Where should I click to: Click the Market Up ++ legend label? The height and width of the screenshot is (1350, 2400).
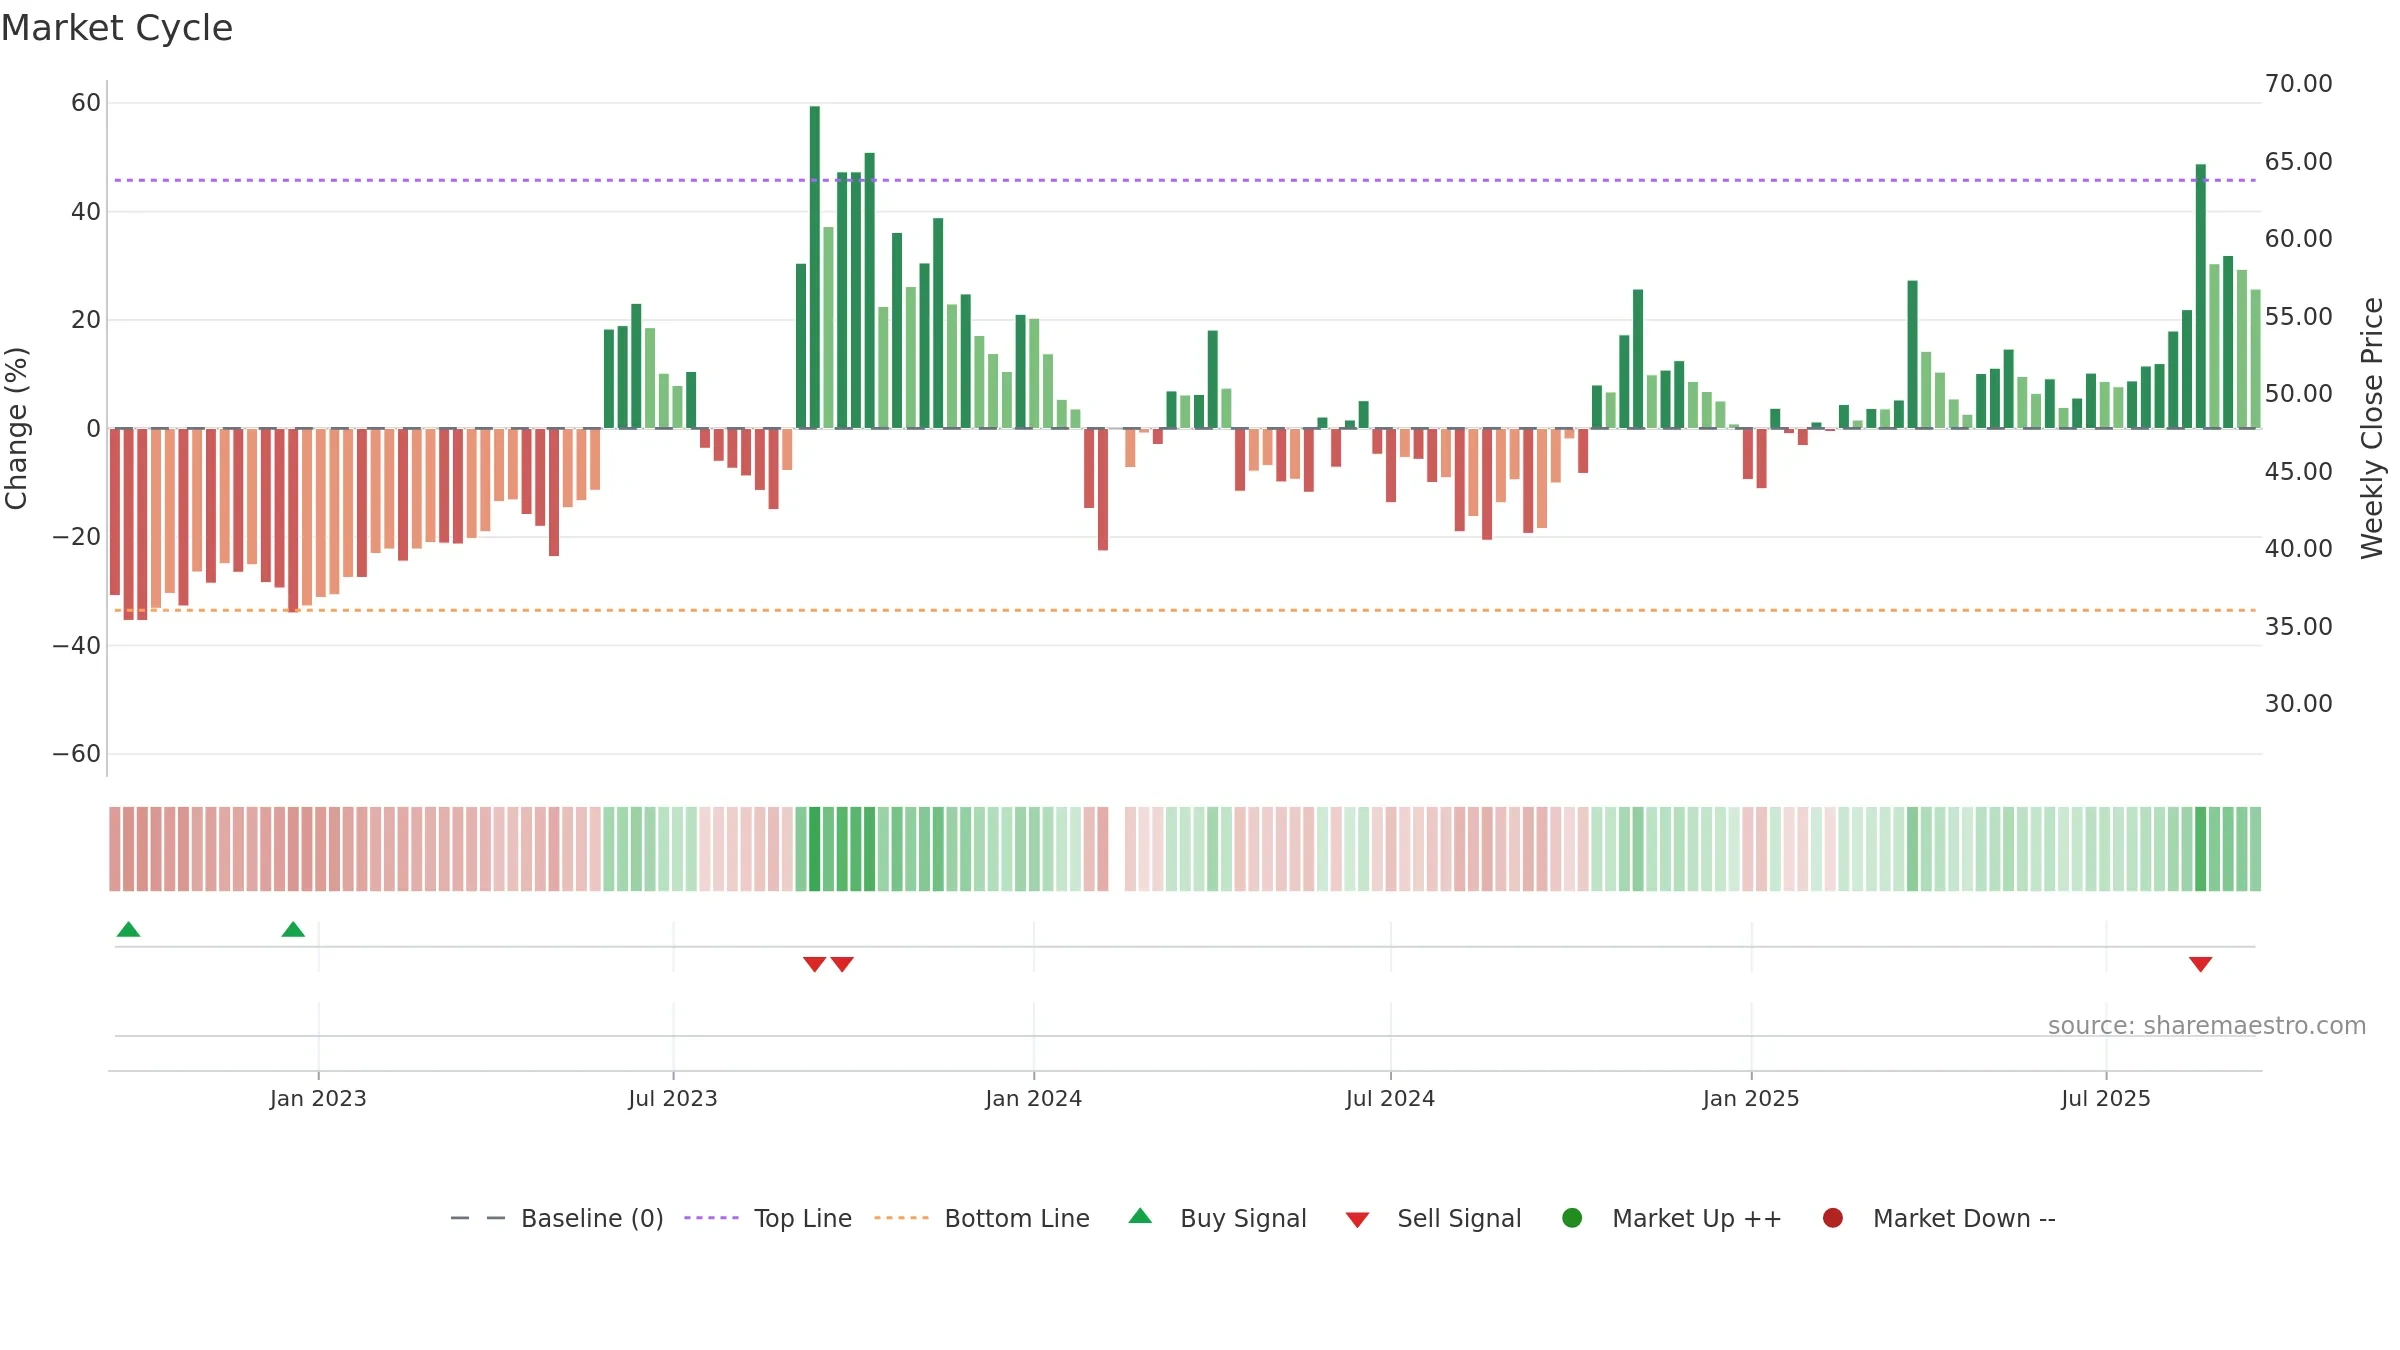(x=1697, y=1218)
